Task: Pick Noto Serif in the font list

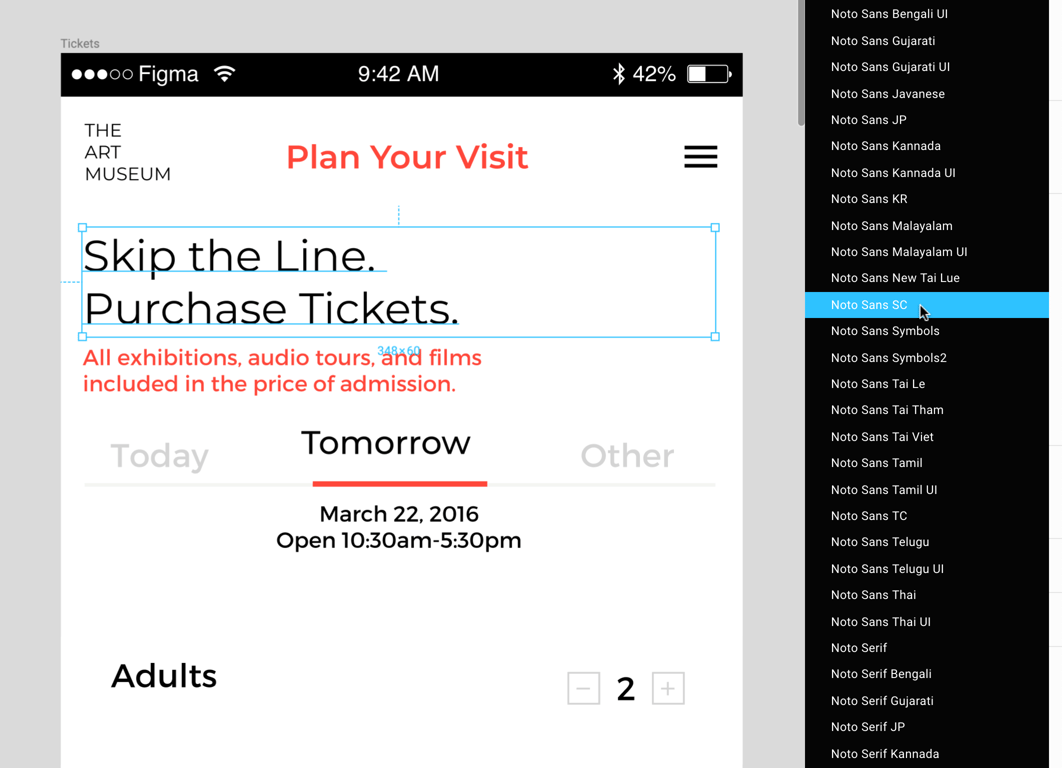Action: (x=859, y=648)
